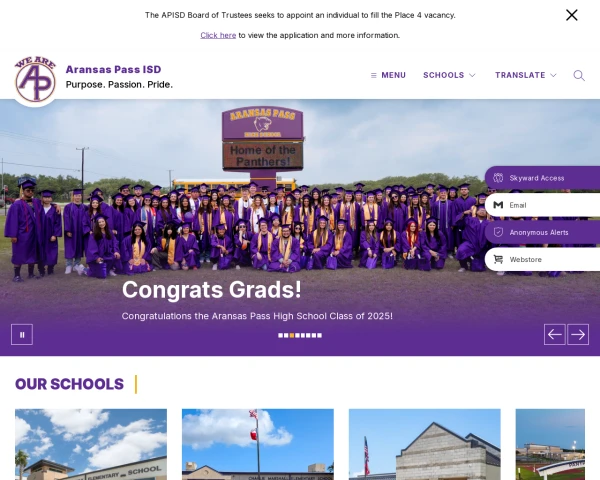Open the stadium school thumbnail
This screenshot has width=600, height=480.
pyautogui.click(x=550, y=444)
